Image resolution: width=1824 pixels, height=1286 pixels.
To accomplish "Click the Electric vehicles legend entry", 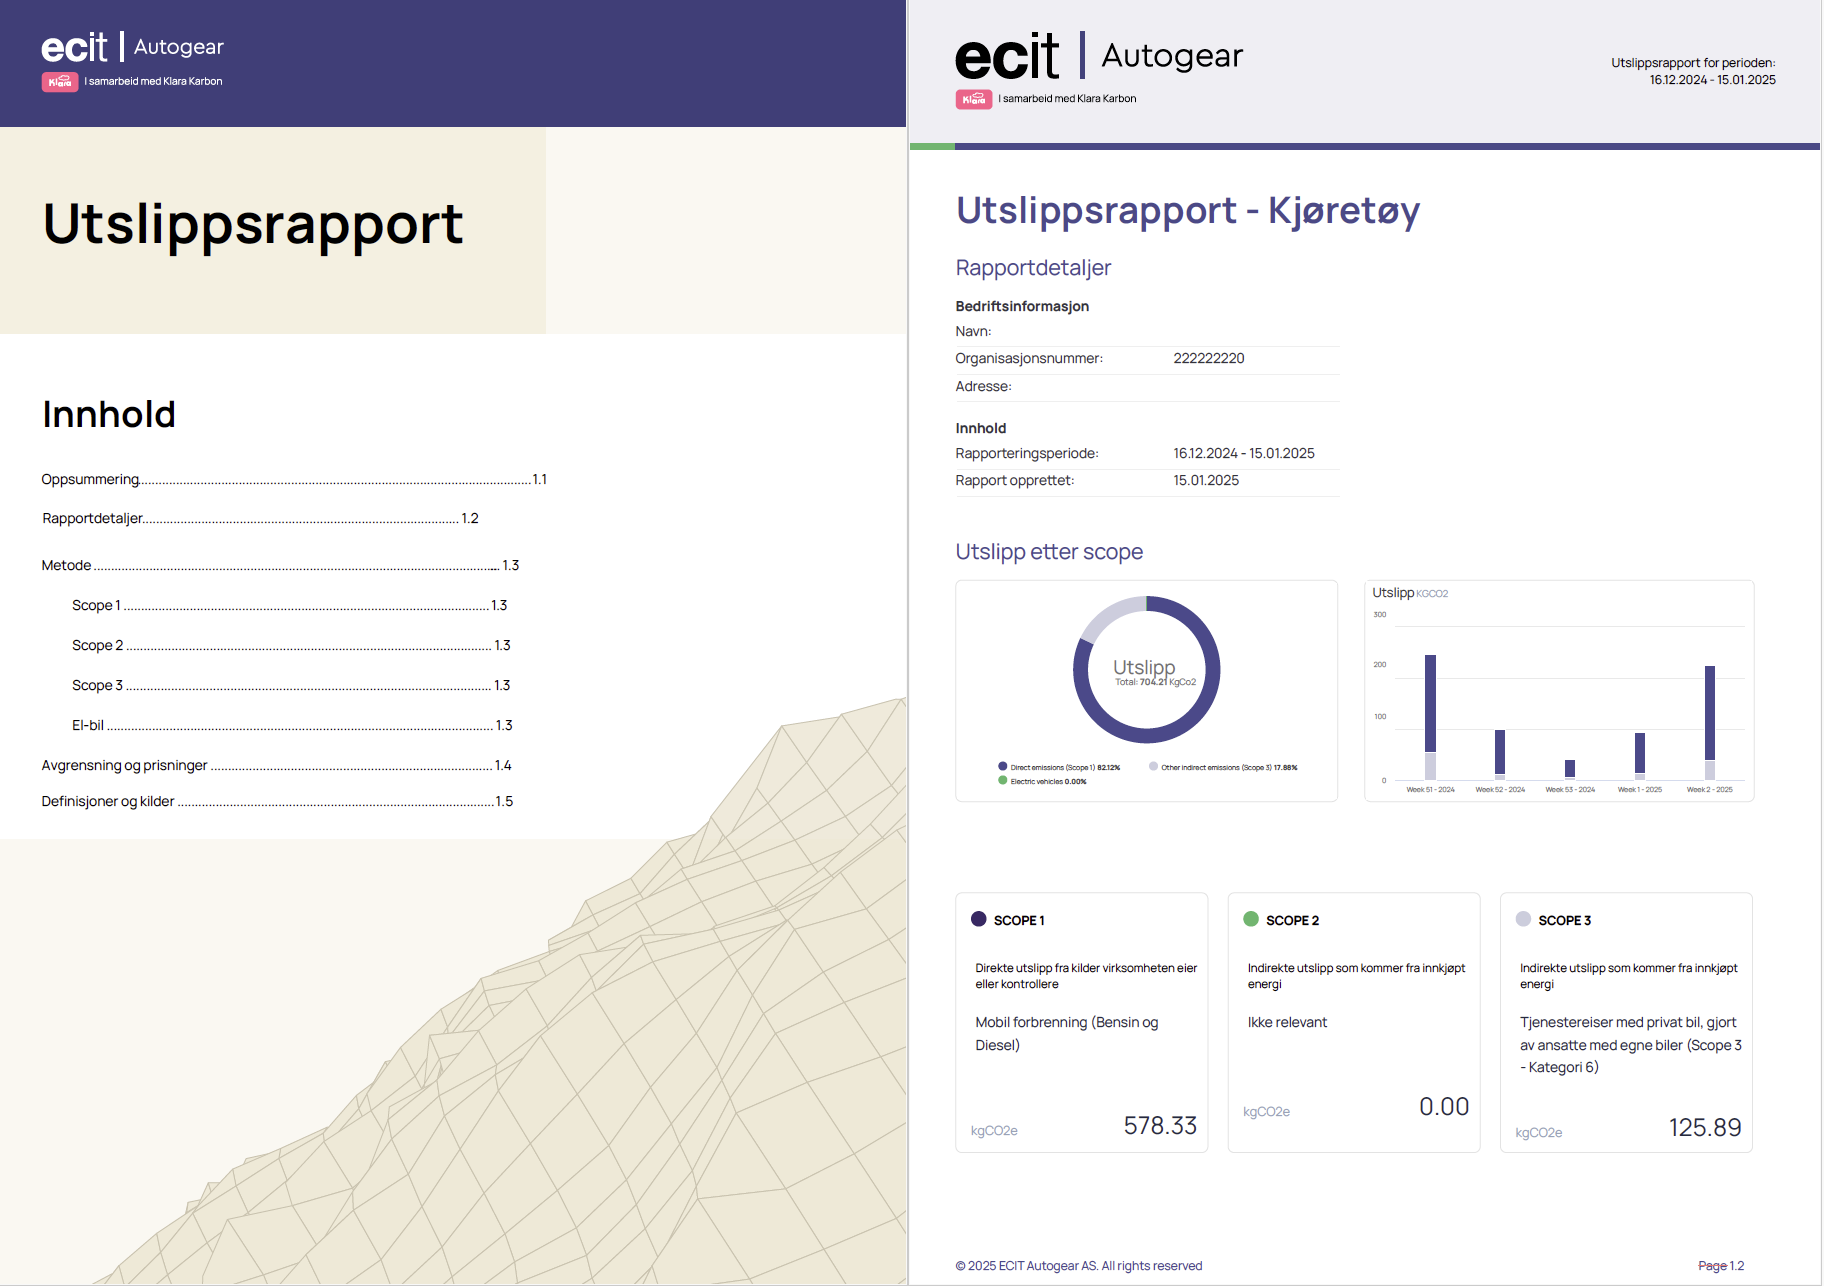I will coord(1043,781).
